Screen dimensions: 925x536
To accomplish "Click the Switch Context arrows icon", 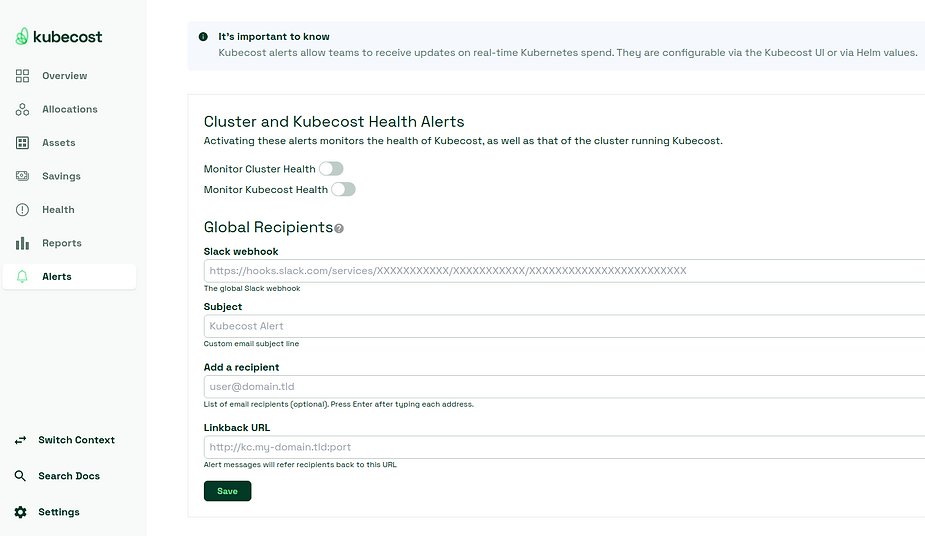I will 21,440.
